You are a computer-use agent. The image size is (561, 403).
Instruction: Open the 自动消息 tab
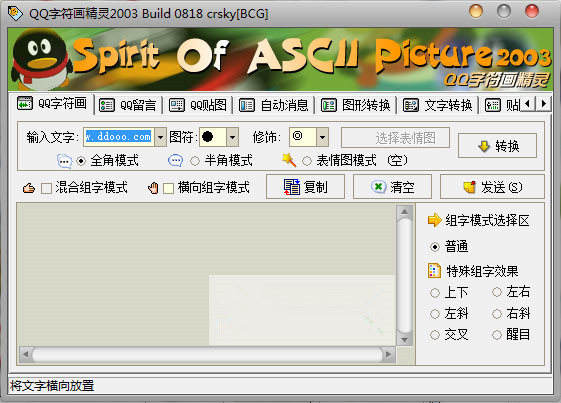pos(274,105)
